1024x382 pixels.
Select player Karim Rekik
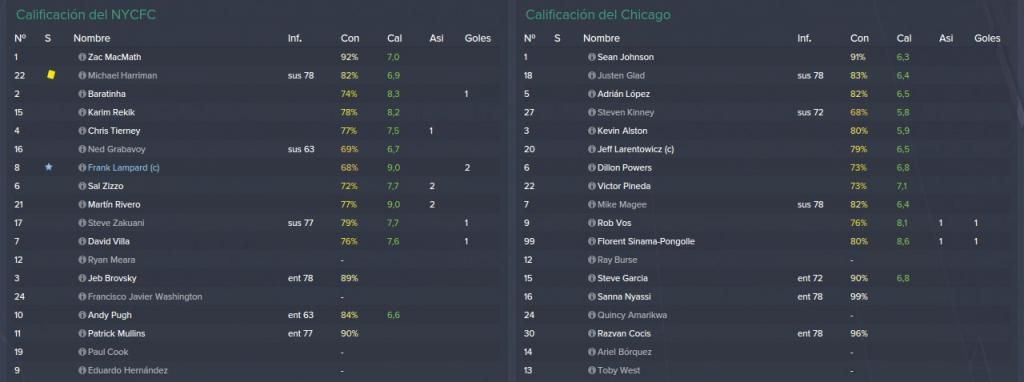tap(111, 112)
